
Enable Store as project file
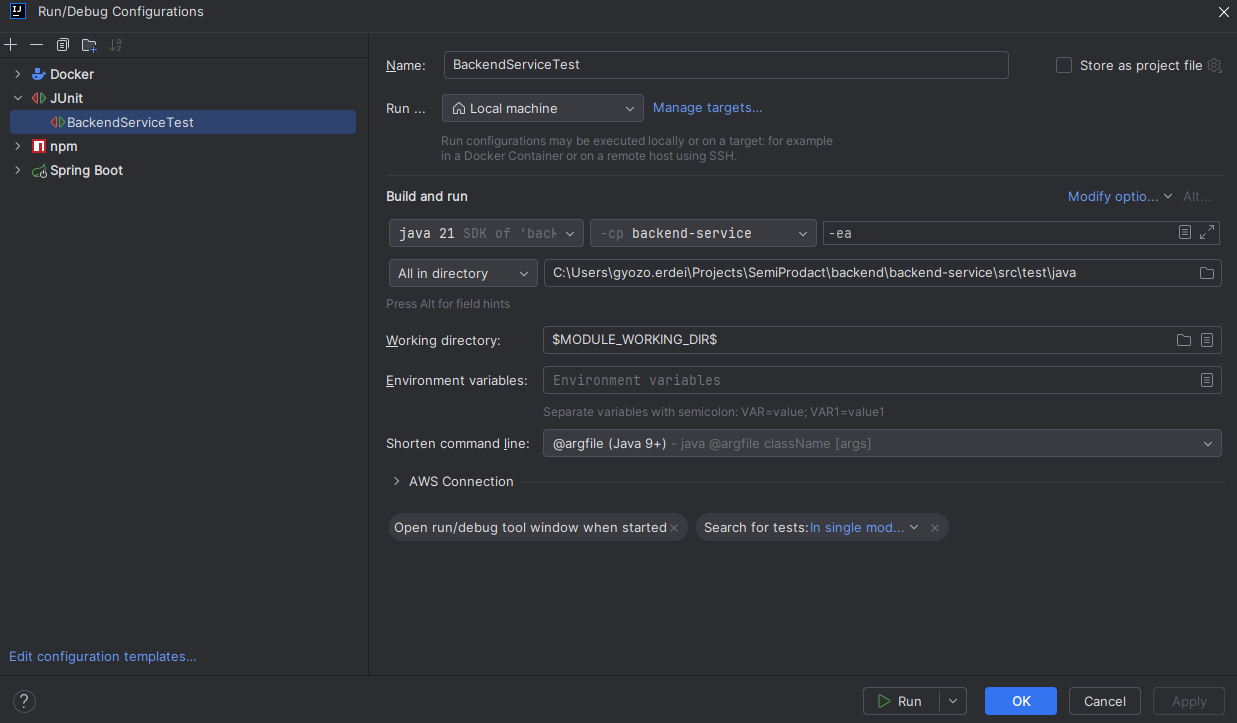1064,65
